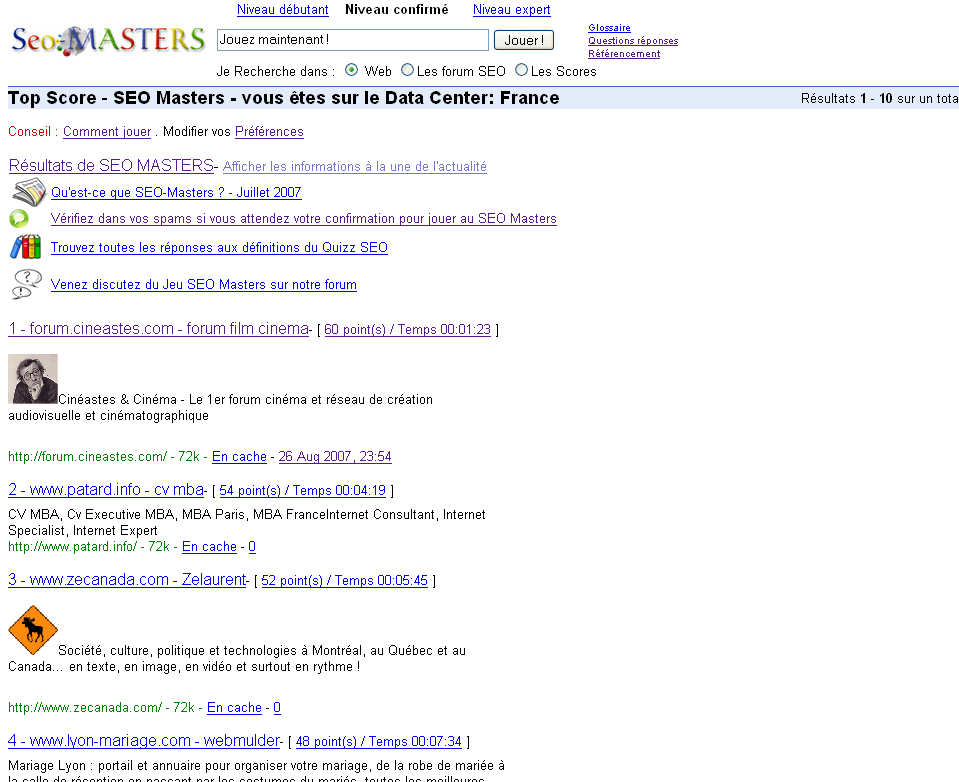The width and height of the screenshot is (959, 782).
Task: Click the 0 link after patard.info cache
Action: click(252, 547)
